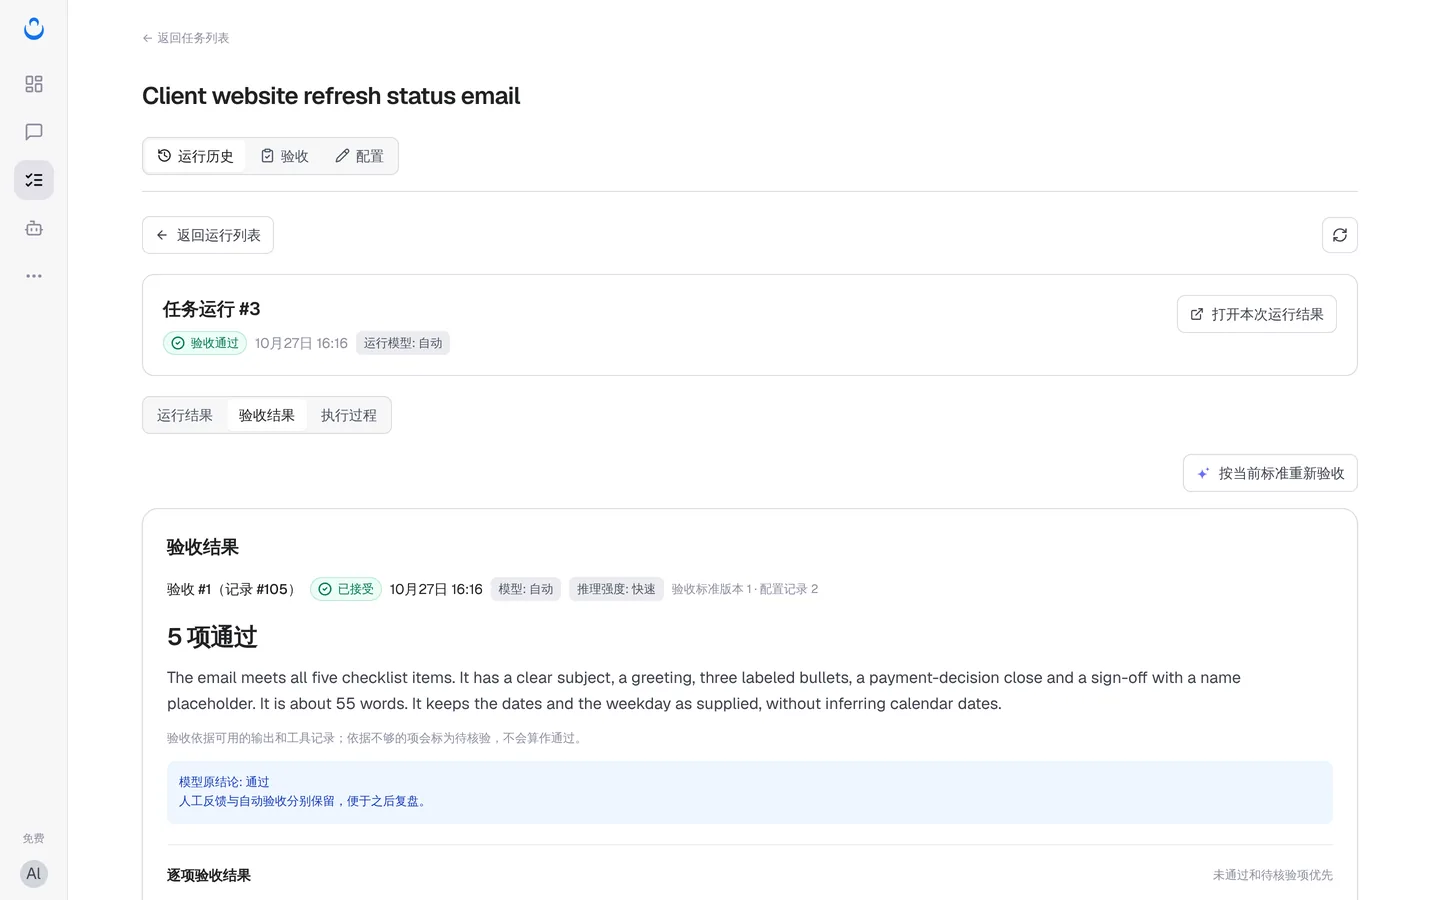Click the 已接受 status badge
This screenshot has height=900, width=1440.
tap(346, 589)
